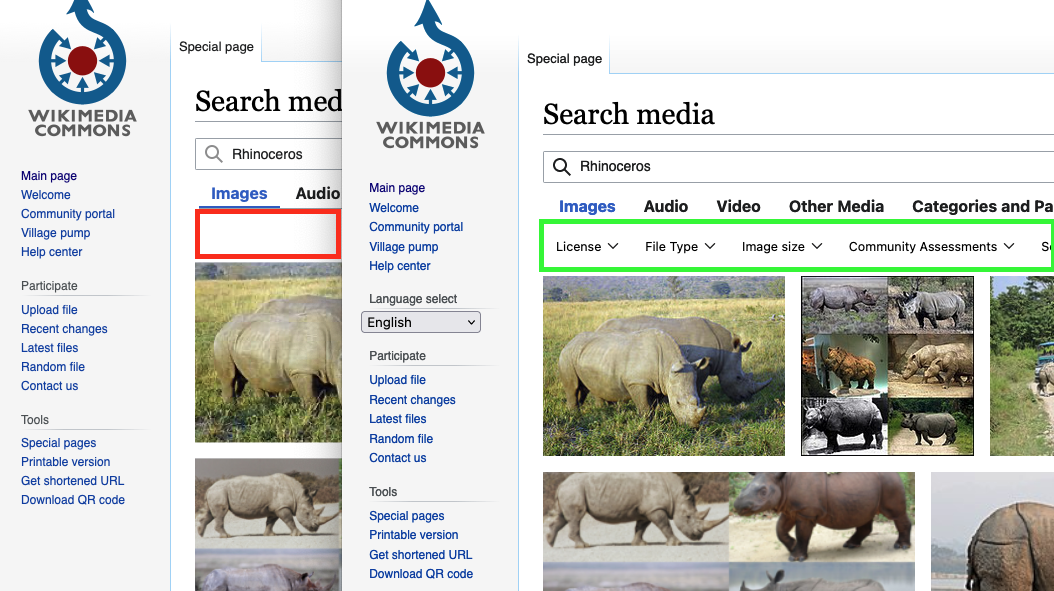Switch to Other Media tab
The height and width of the screenshot is (591, 1054).
click(x=836, y=206)
